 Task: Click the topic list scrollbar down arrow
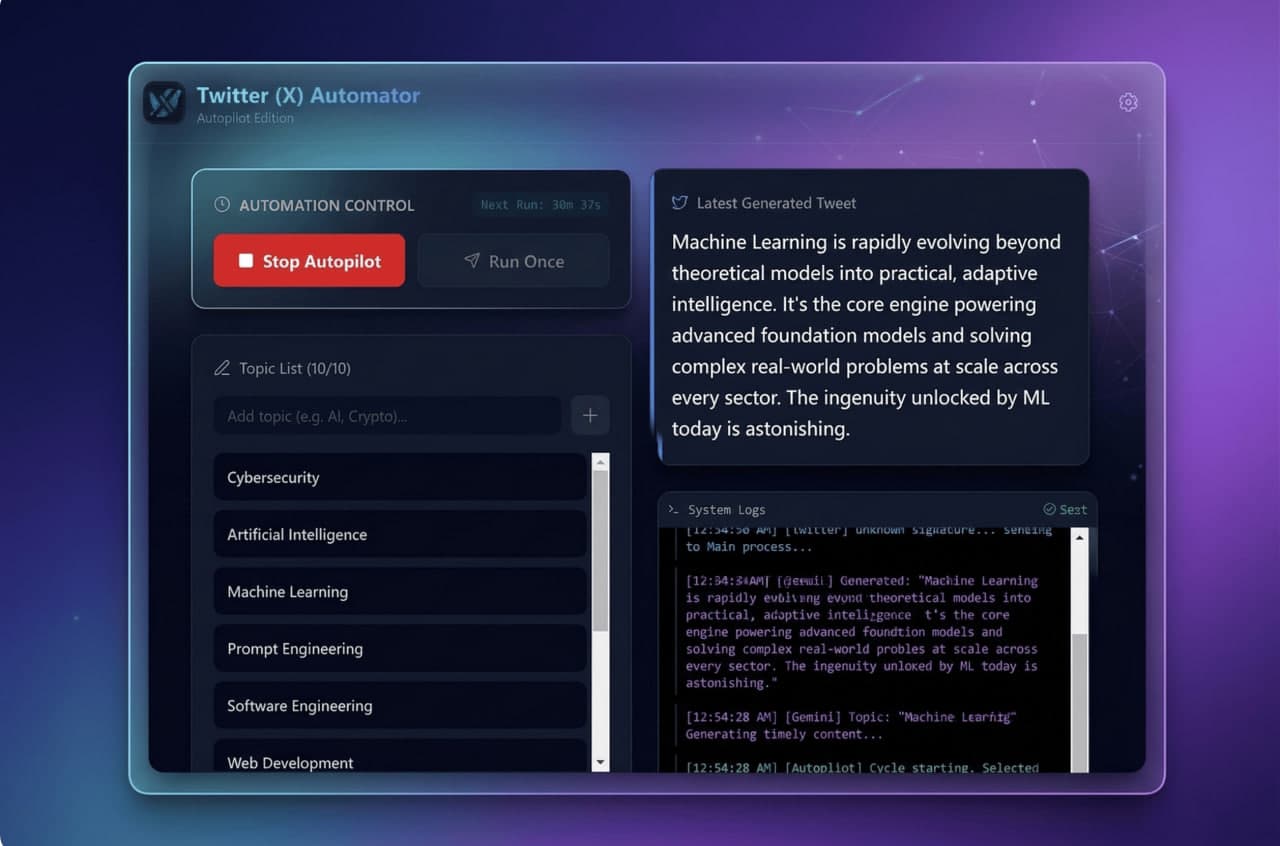600,763
